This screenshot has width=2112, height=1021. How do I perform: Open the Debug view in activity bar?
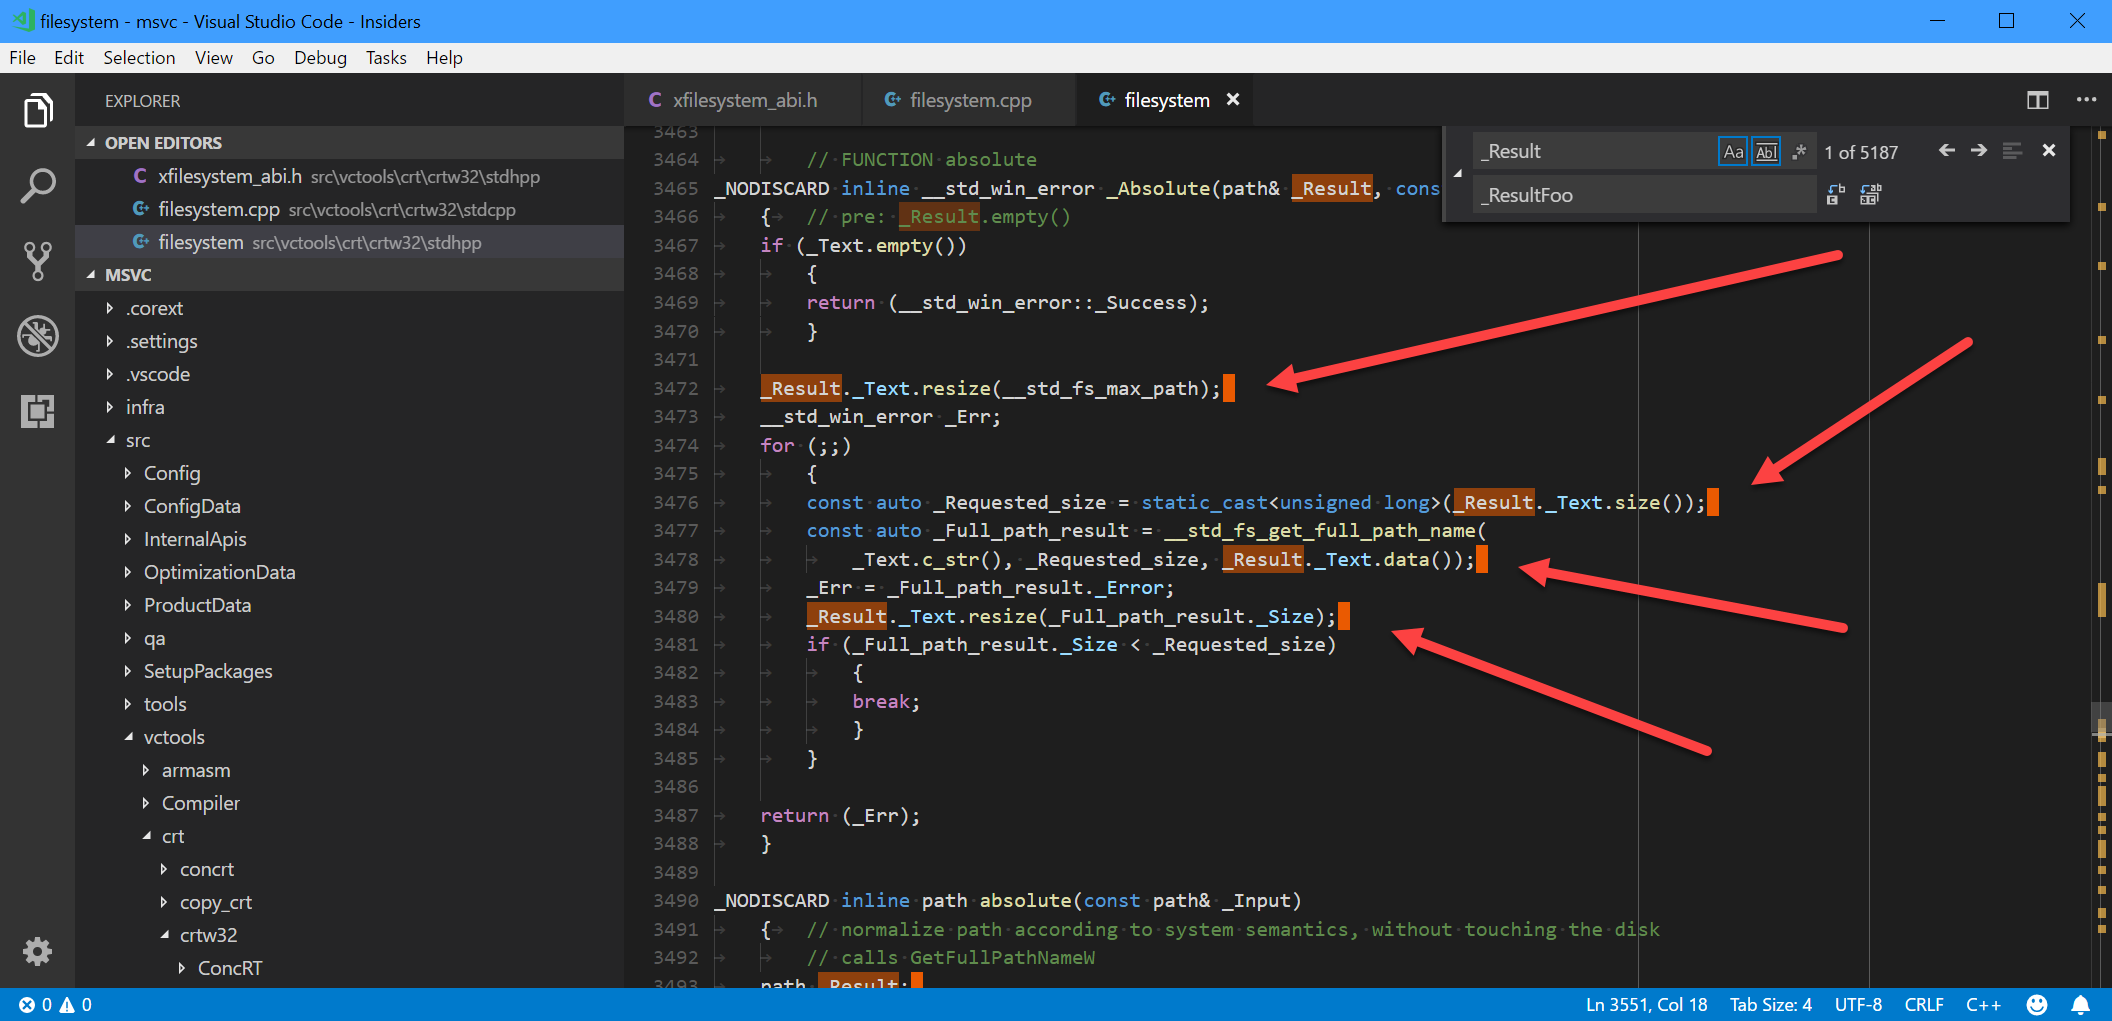(37, 336)
